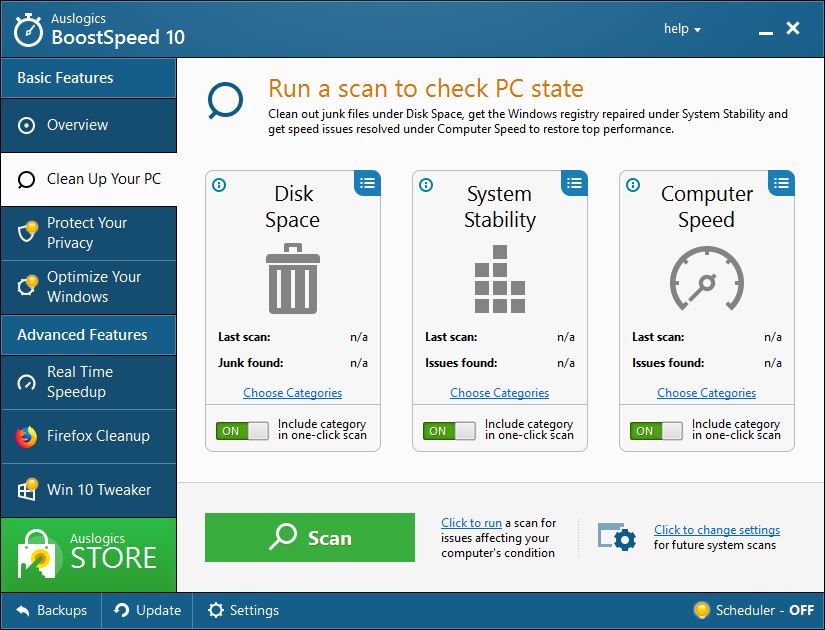Click the stacked blocks icon in System Stability
The height and width of the screenshot is (630, 825).
(500, 279)
